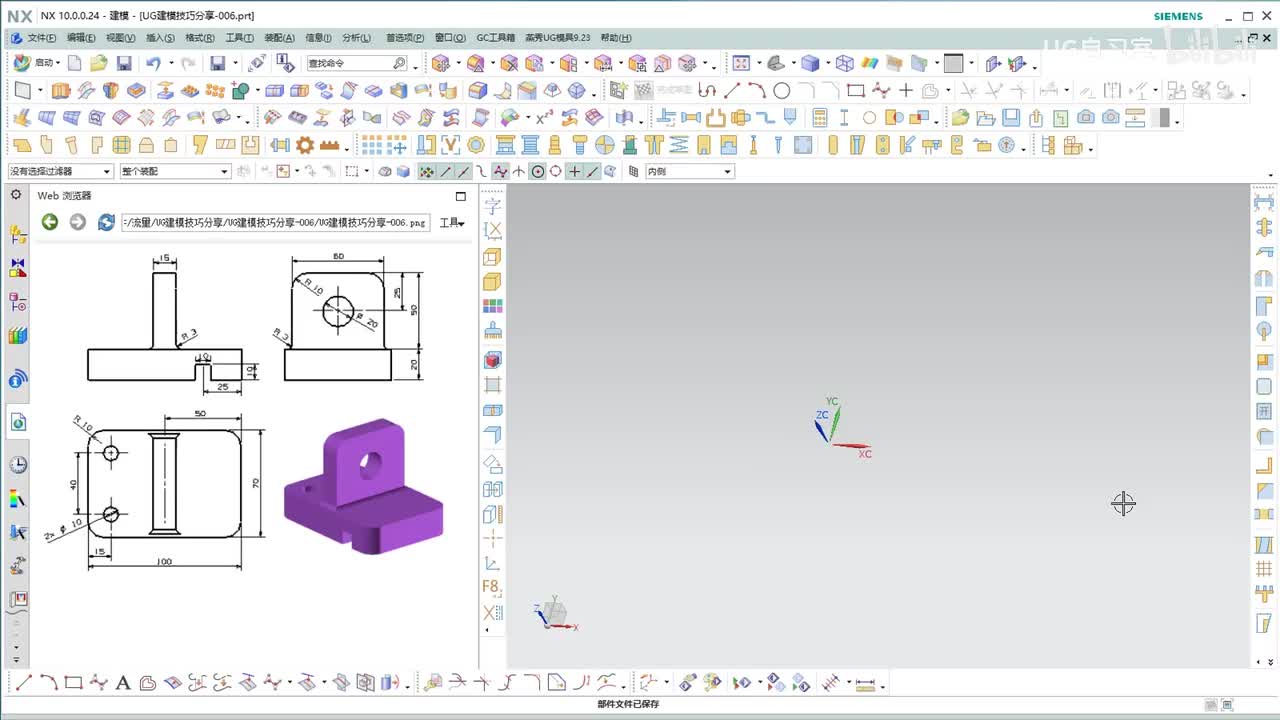This screenshot has height=720, width=1280.
Task: Open the History clock sidebar tab
Action: point(18,465)
